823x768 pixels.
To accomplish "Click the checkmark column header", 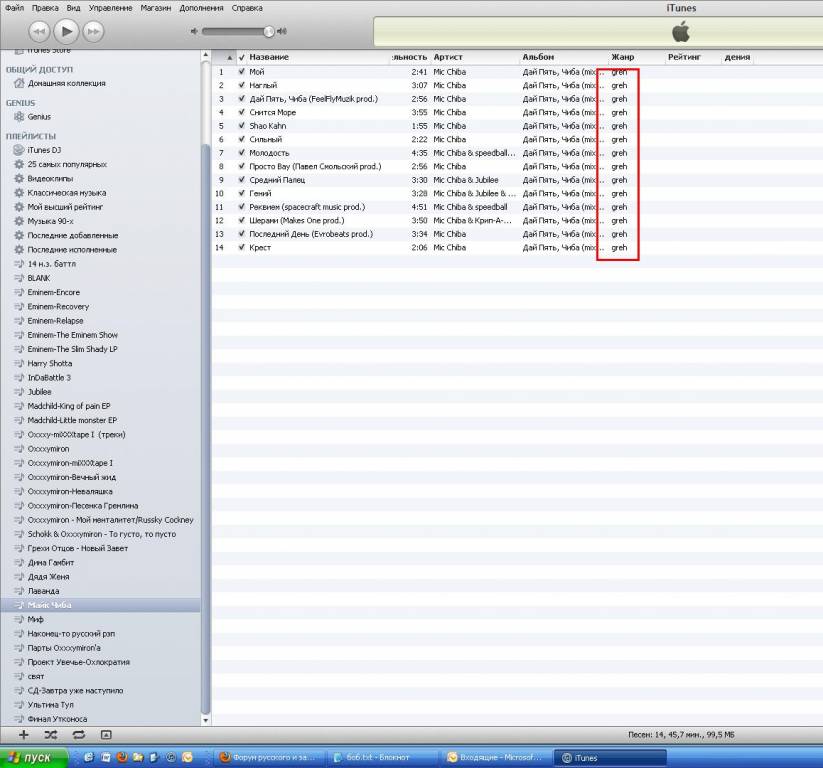I will (241, 57).
